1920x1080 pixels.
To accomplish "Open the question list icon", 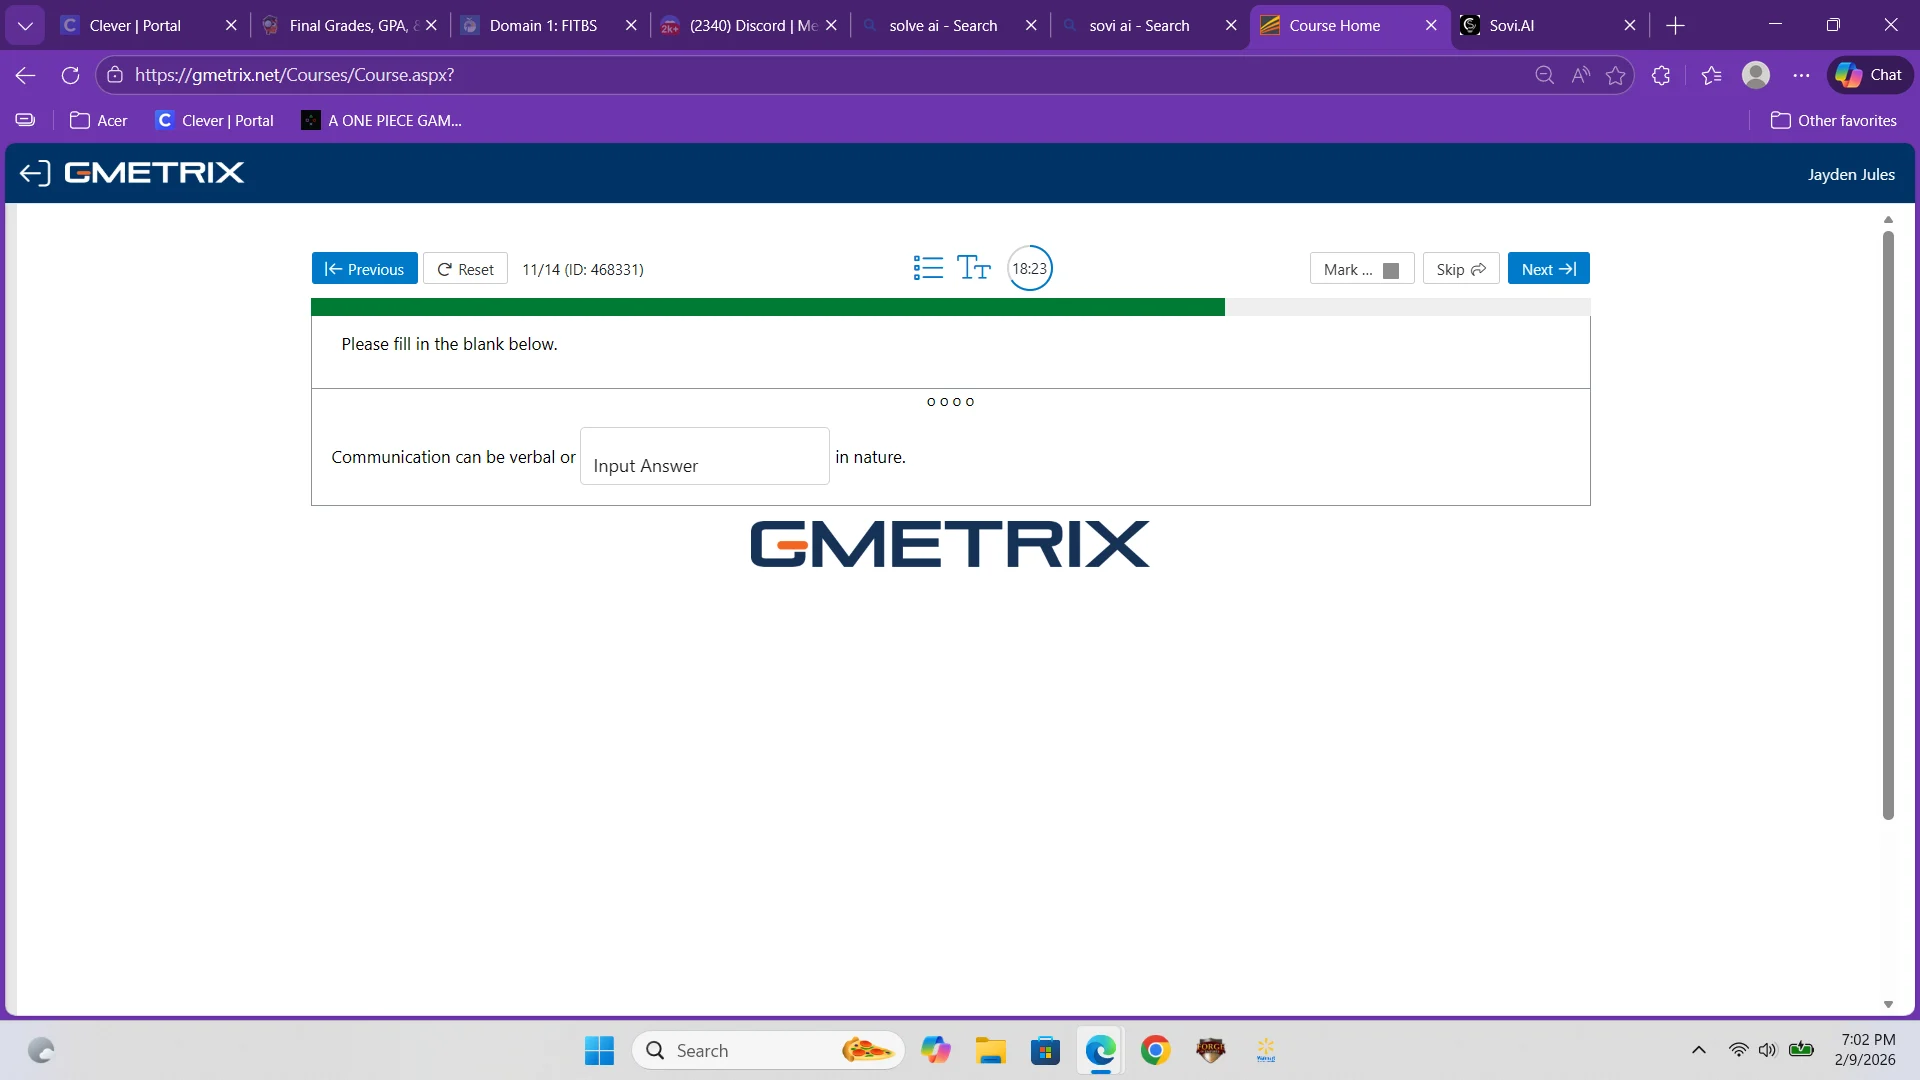I will [928, 268].
